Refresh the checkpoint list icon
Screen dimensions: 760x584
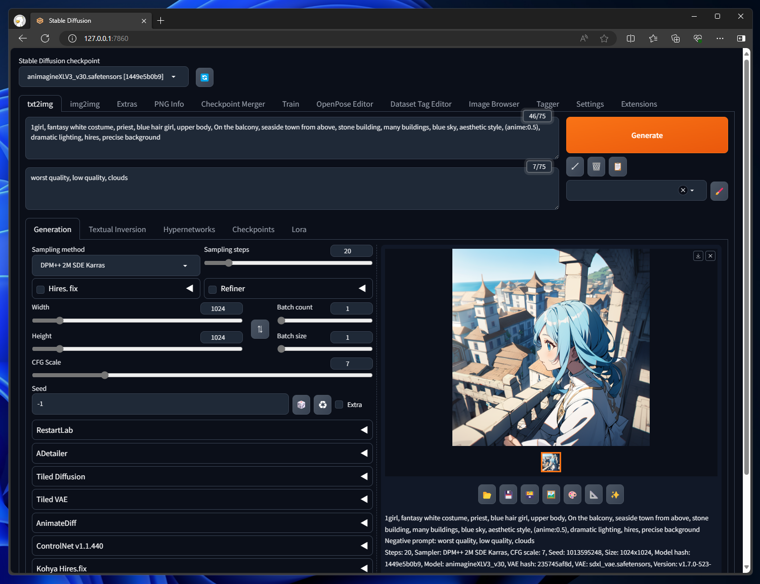[x=205, y=78]
